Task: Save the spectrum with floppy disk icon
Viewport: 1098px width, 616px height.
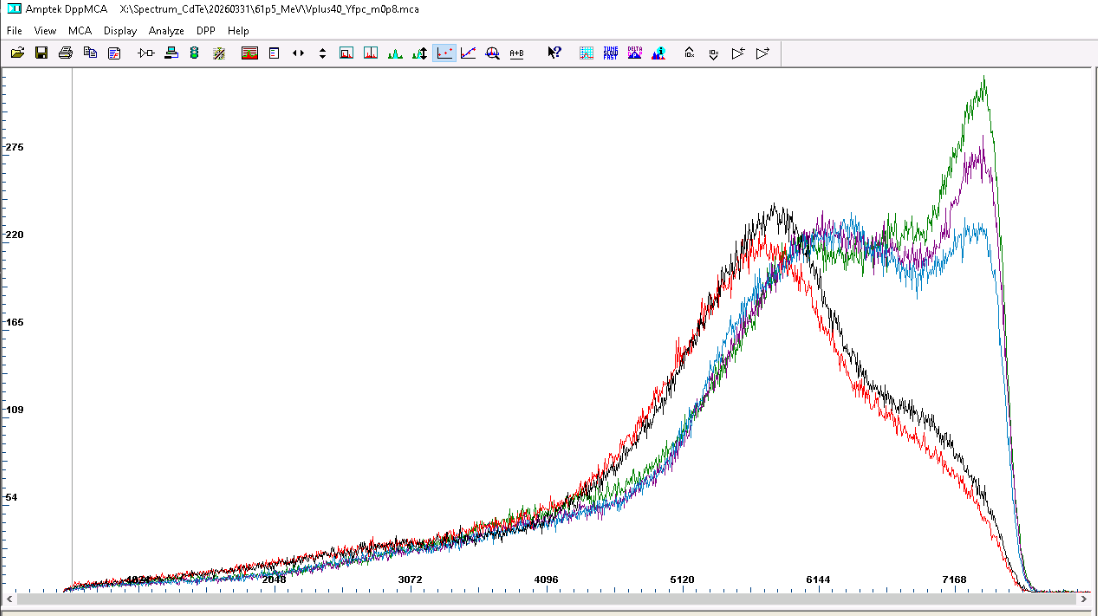Action: (x=41, y=53)
